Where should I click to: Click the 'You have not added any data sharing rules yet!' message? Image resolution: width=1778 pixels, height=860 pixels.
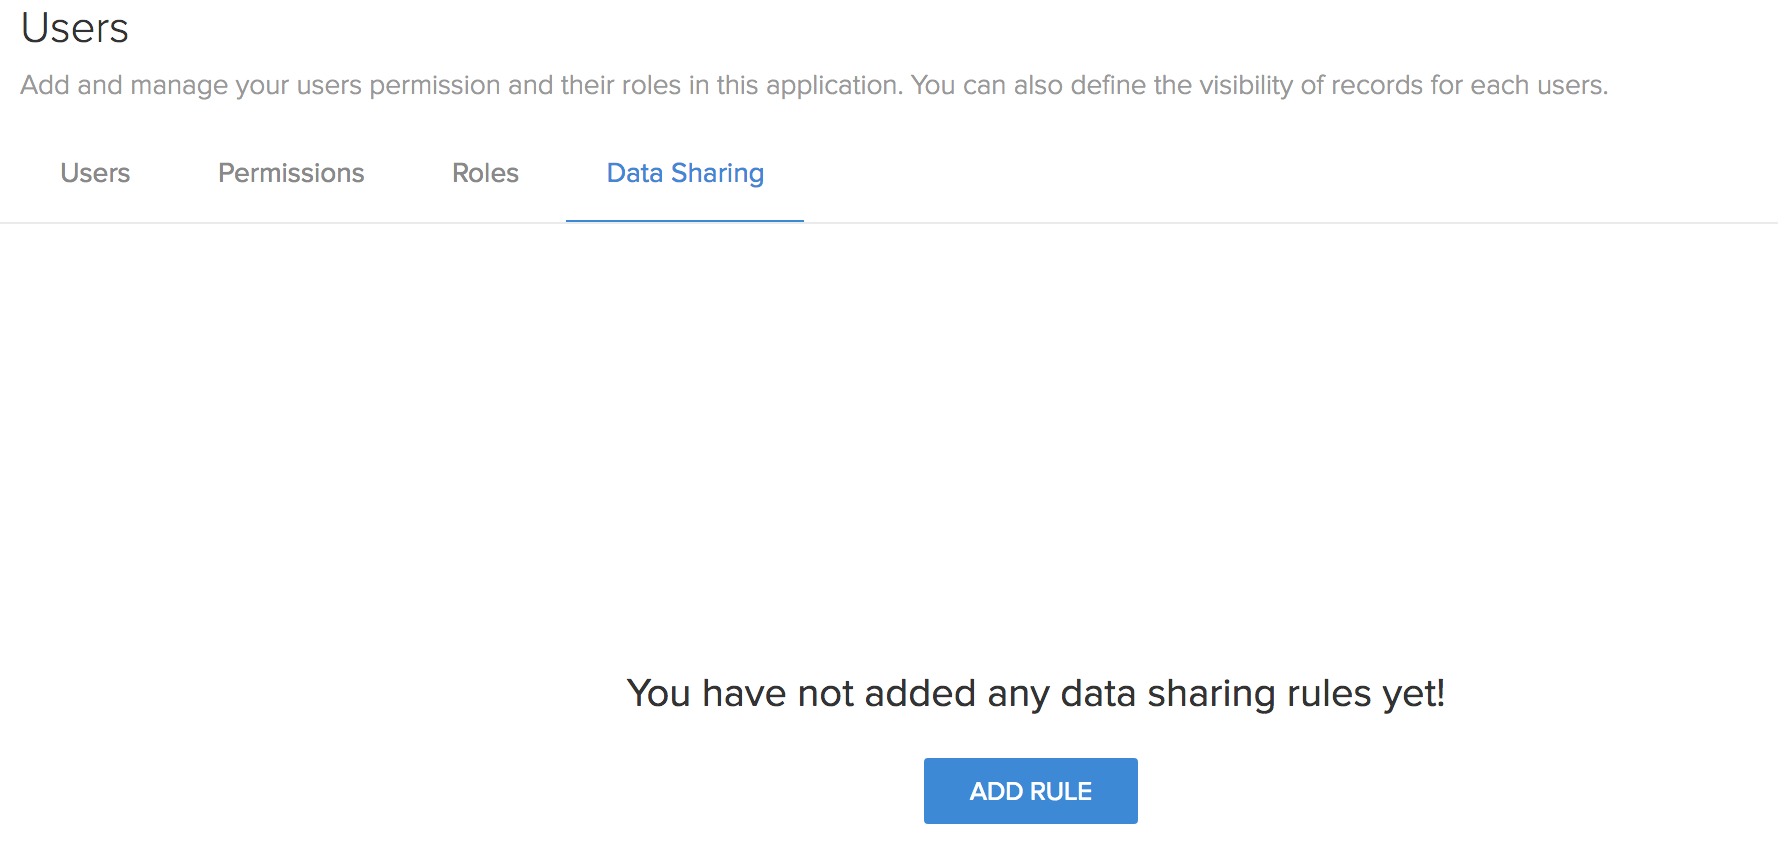click(x=1035, y=693)
